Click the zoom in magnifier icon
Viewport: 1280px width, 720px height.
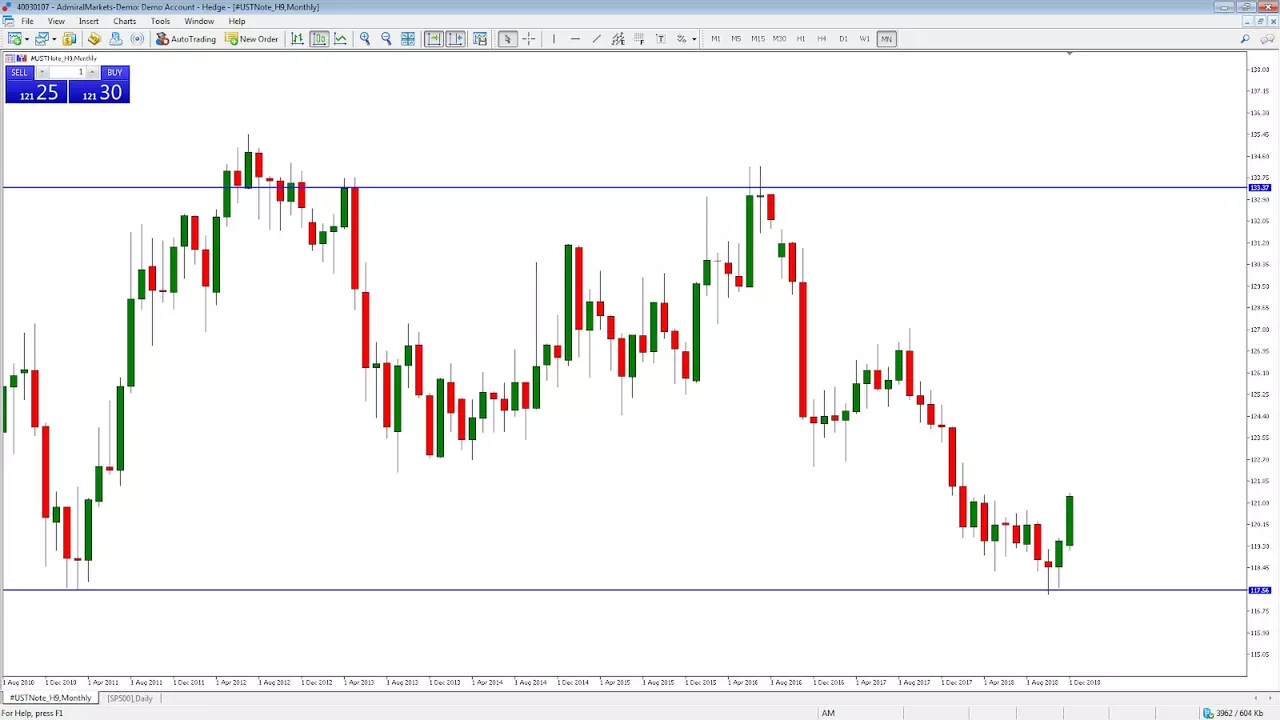pyautogui.click(x=365, y=39)
